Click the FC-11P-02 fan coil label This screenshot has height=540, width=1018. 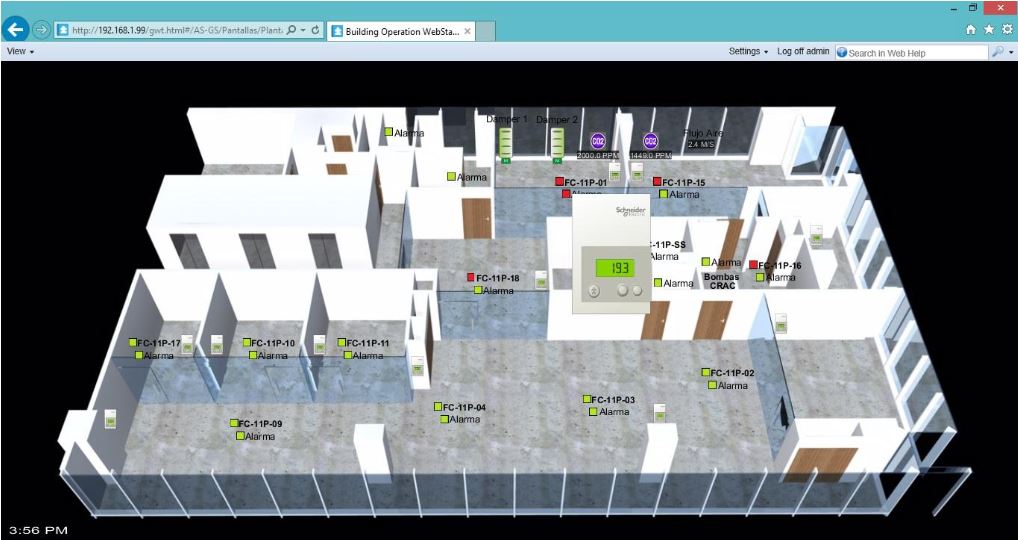click(x=733, y=373)
